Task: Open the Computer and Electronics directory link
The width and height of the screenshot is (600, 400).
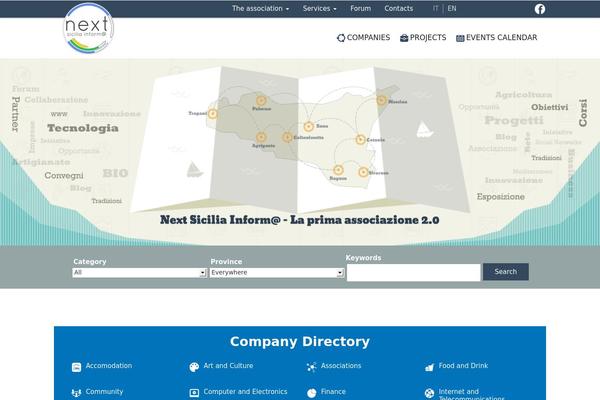Action: (245, 392)
